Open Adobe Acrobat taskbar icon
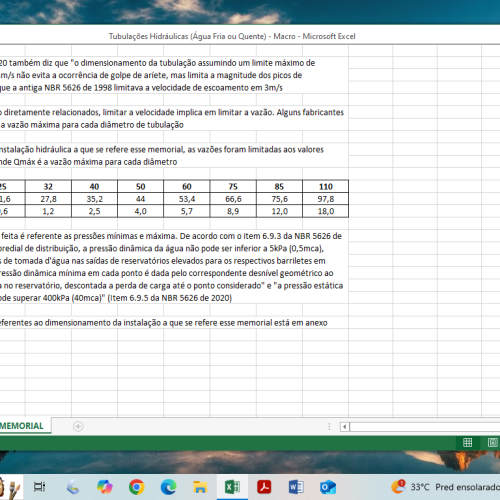The image size is (500, 500). click(264, 487)
